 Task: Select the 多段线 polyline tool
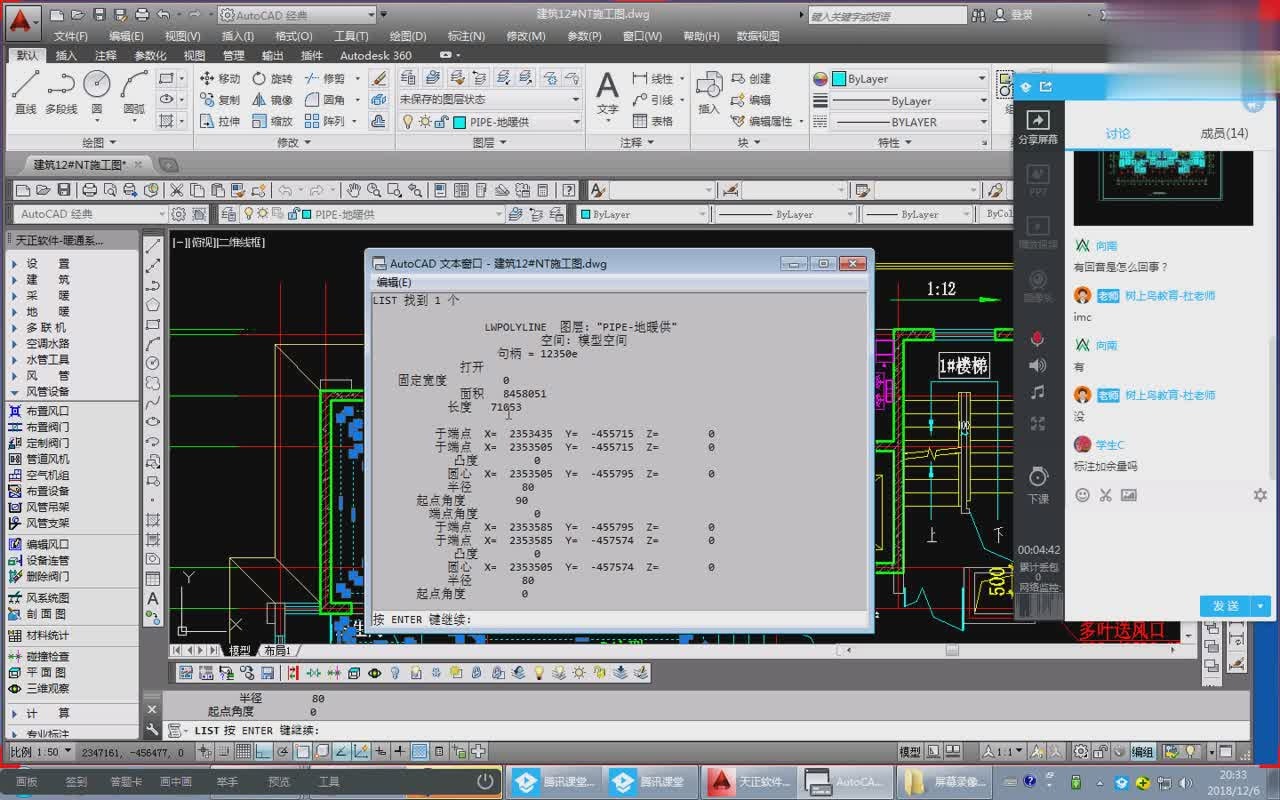61,92
